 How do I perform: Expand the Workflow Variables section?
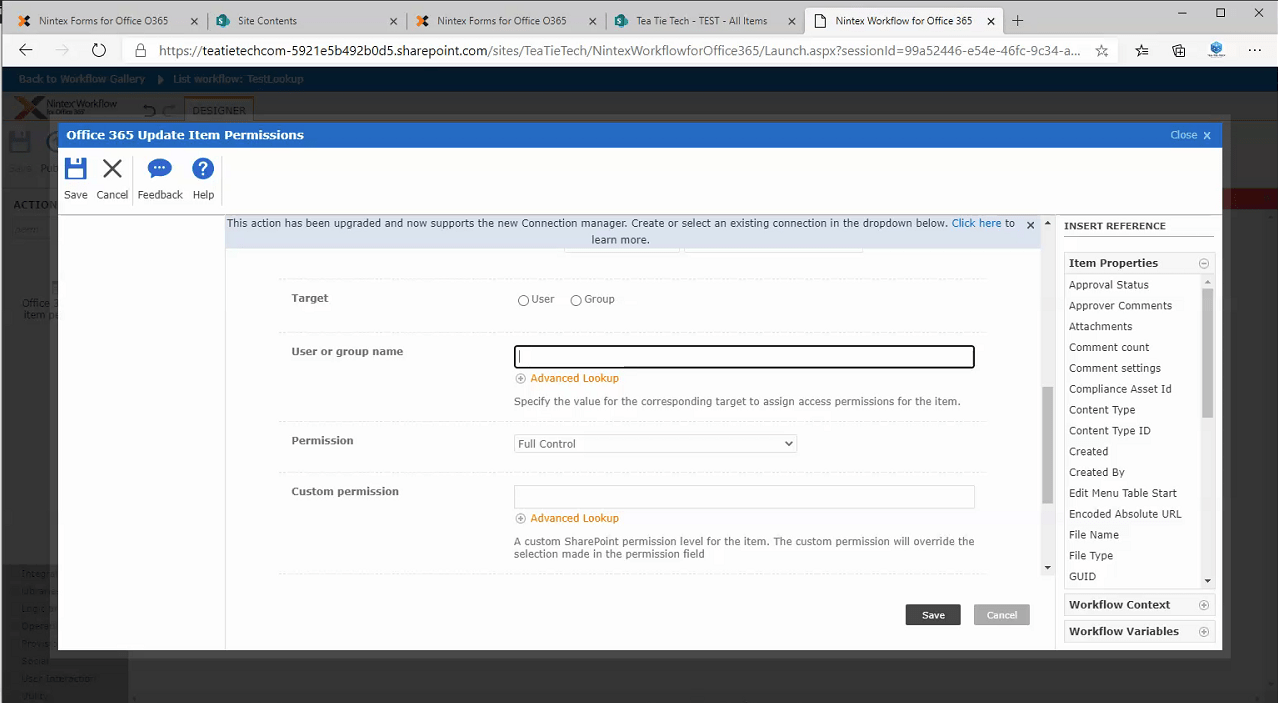[x=1204, y=632]
